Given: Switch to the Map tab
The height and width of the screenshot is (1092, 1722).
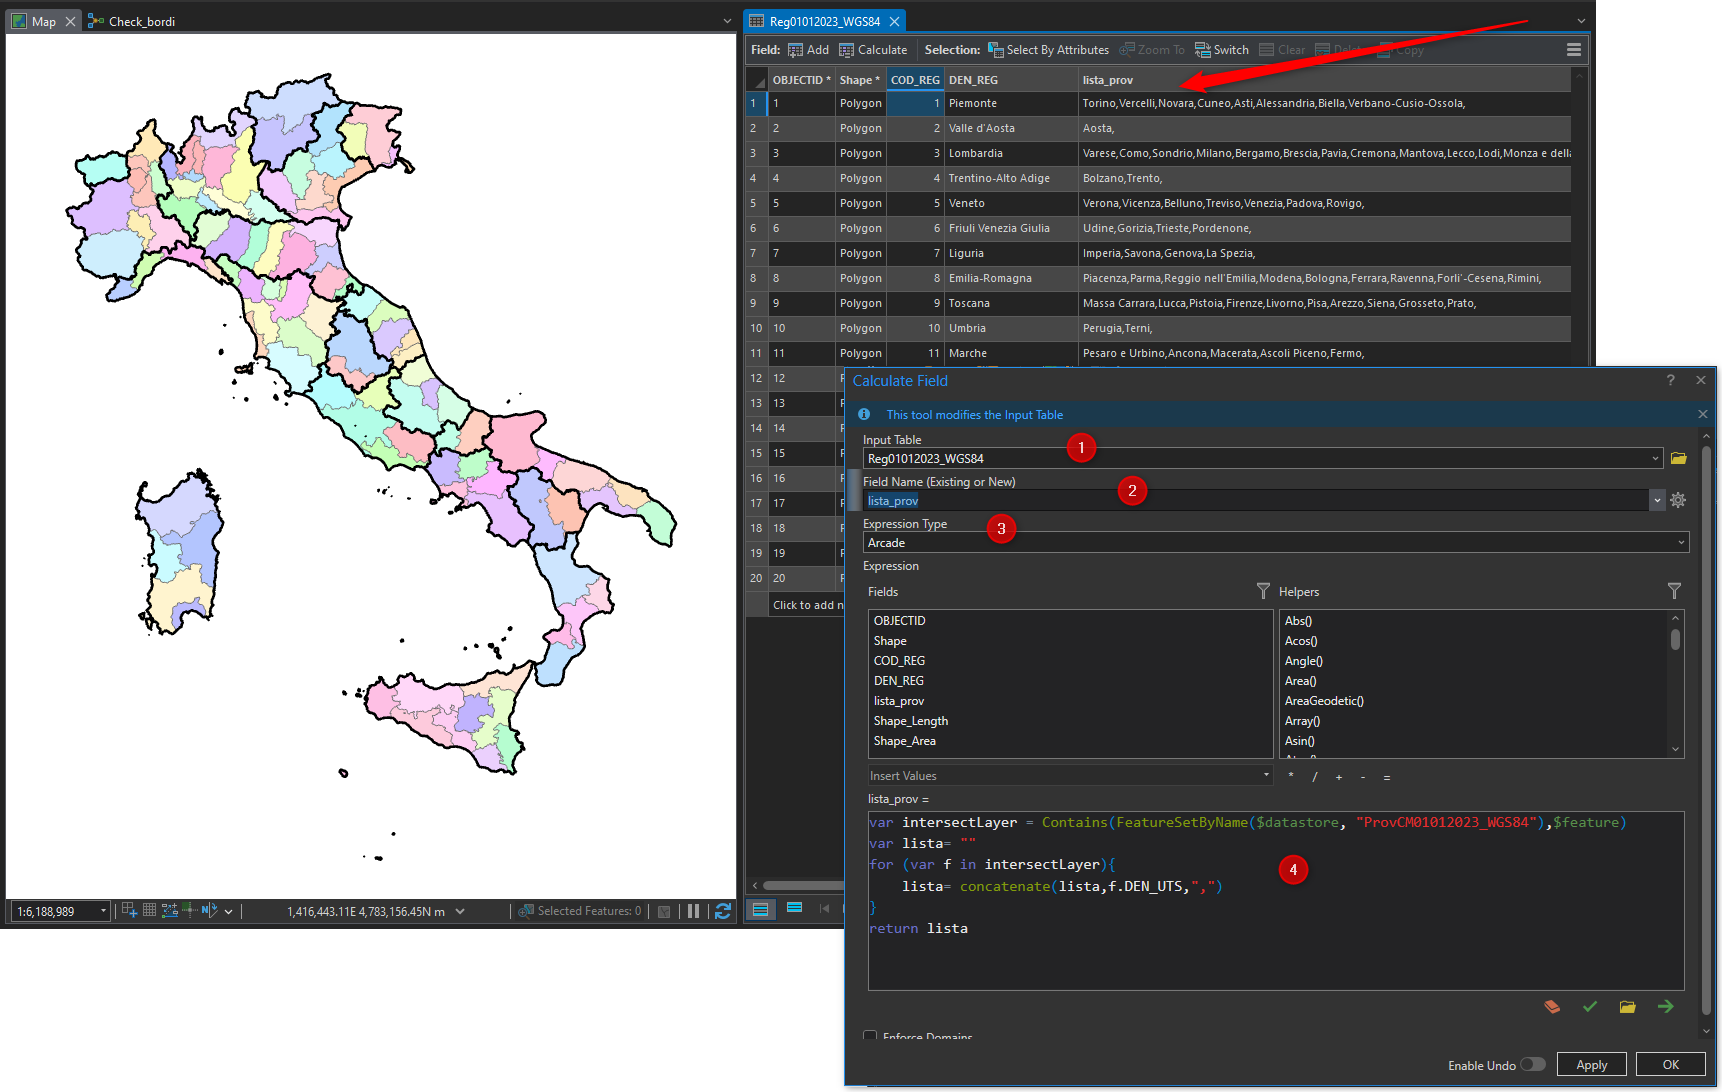Looking at the screenshot, I should pos(42,20).
